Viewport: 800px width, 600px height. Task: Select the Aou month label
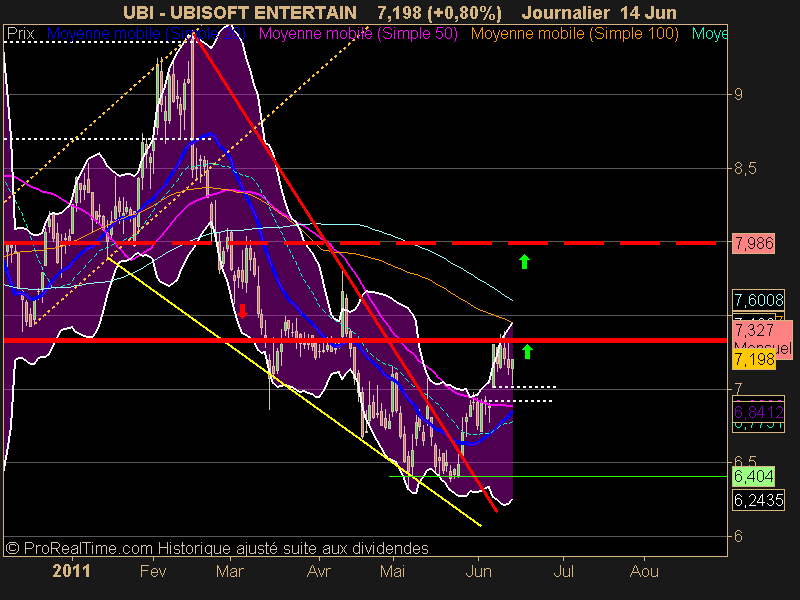644,571
